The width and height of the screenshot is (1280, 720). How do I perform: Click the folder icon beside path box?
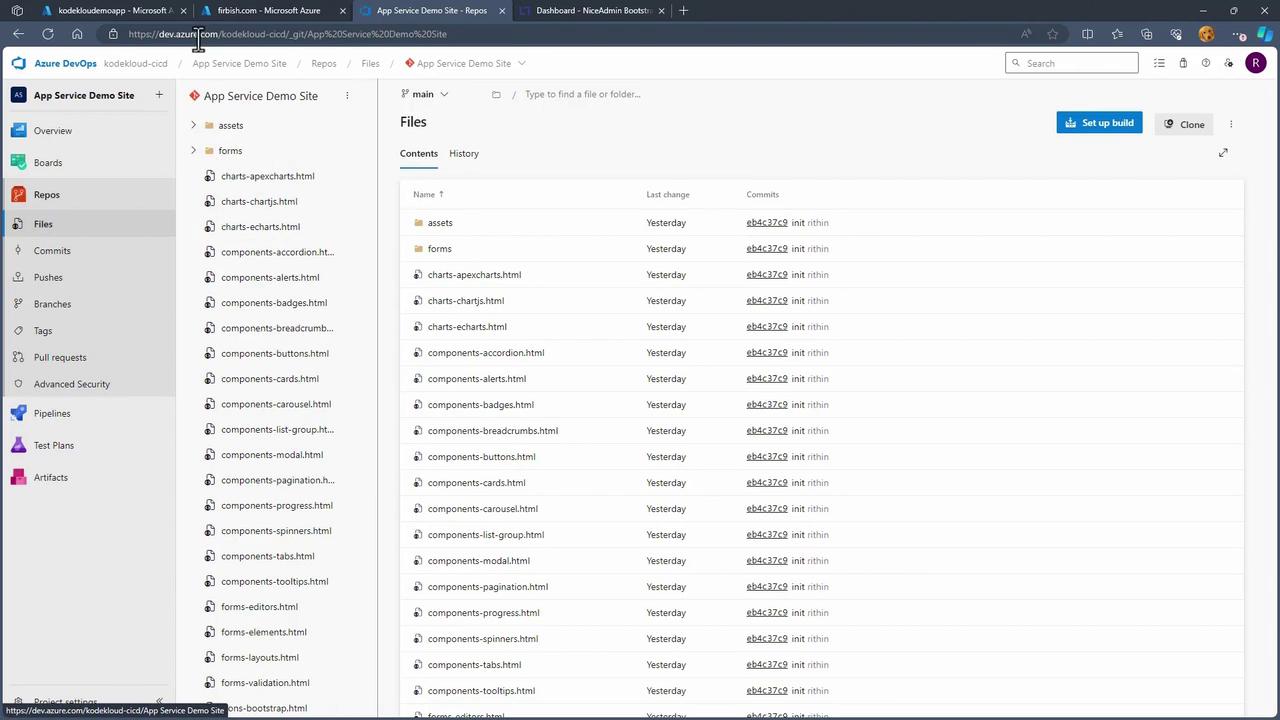click(x=496, y=94)
